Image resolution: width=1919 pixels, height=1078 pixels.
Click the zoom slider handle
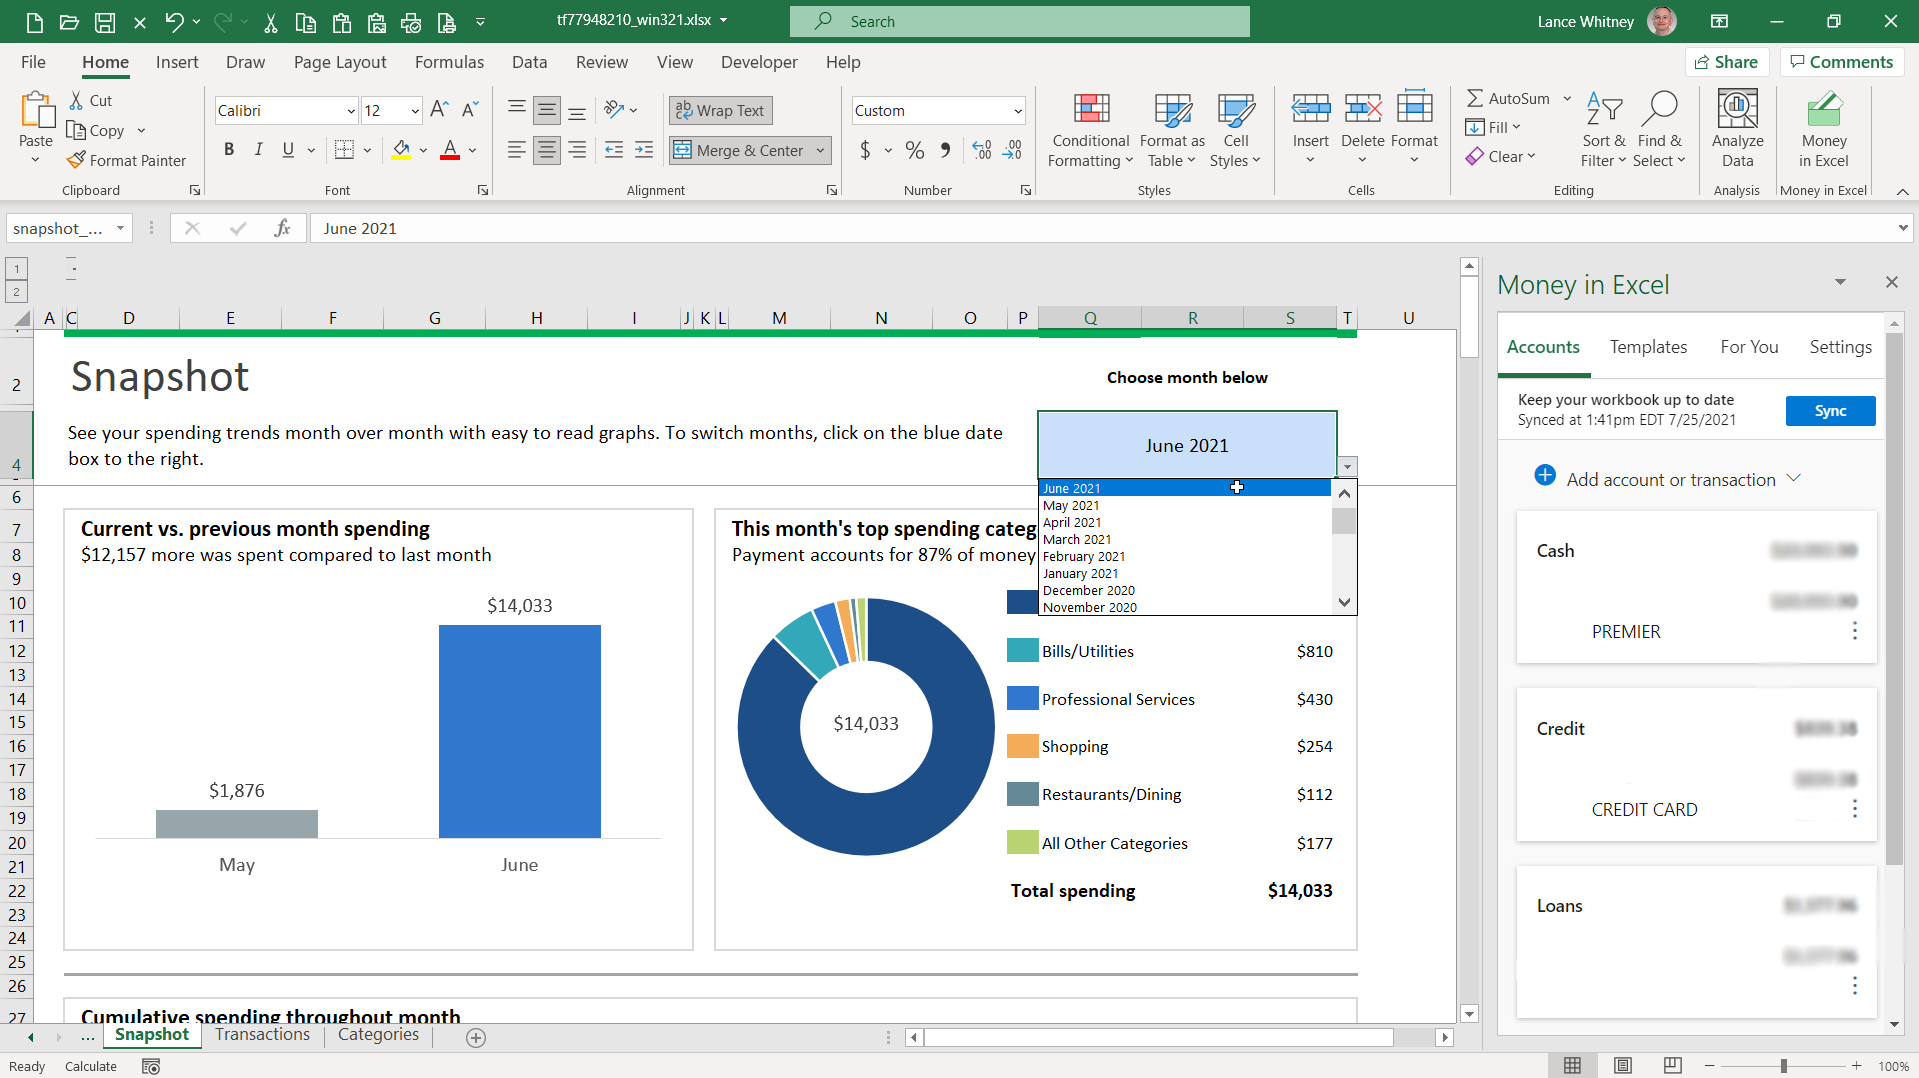click(1783, 1066)
